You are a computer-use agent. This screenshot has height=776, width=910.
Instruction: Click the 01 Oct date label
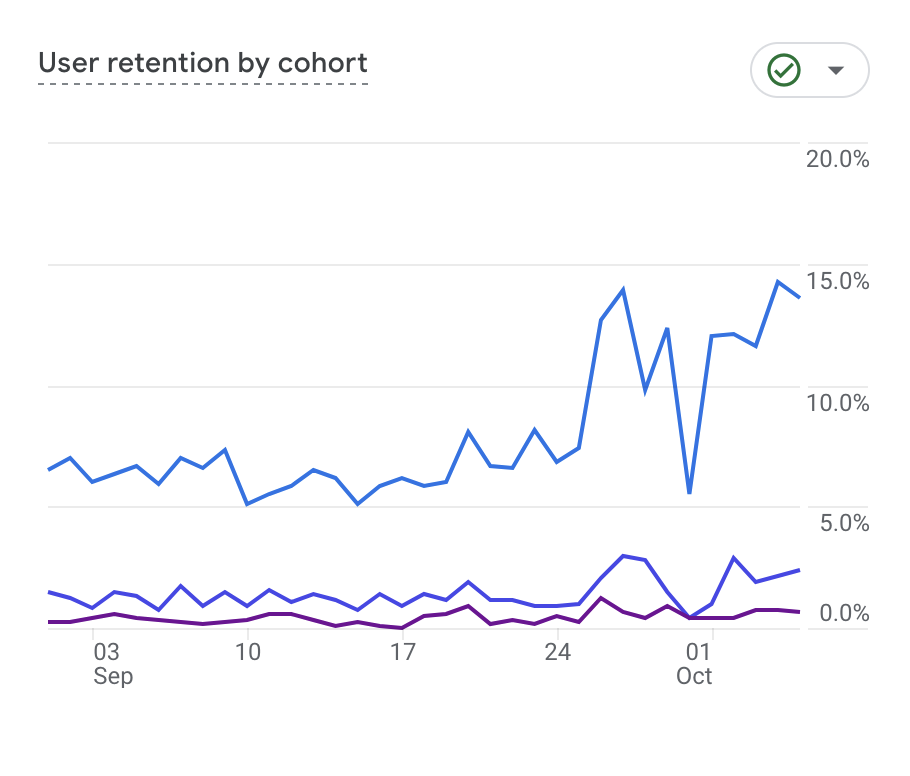coord(695,664)
